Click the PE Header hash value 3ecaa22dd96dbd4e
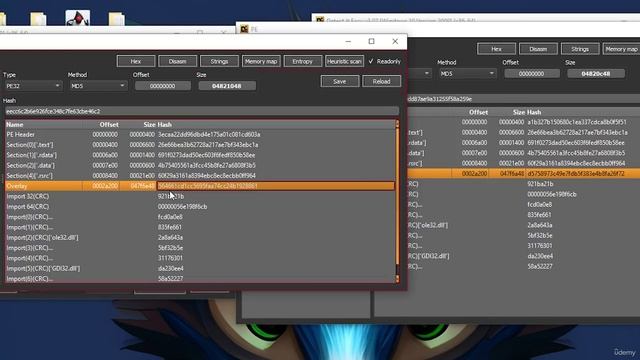The height and width of the screenshot is (360, 640). point(209,134)
